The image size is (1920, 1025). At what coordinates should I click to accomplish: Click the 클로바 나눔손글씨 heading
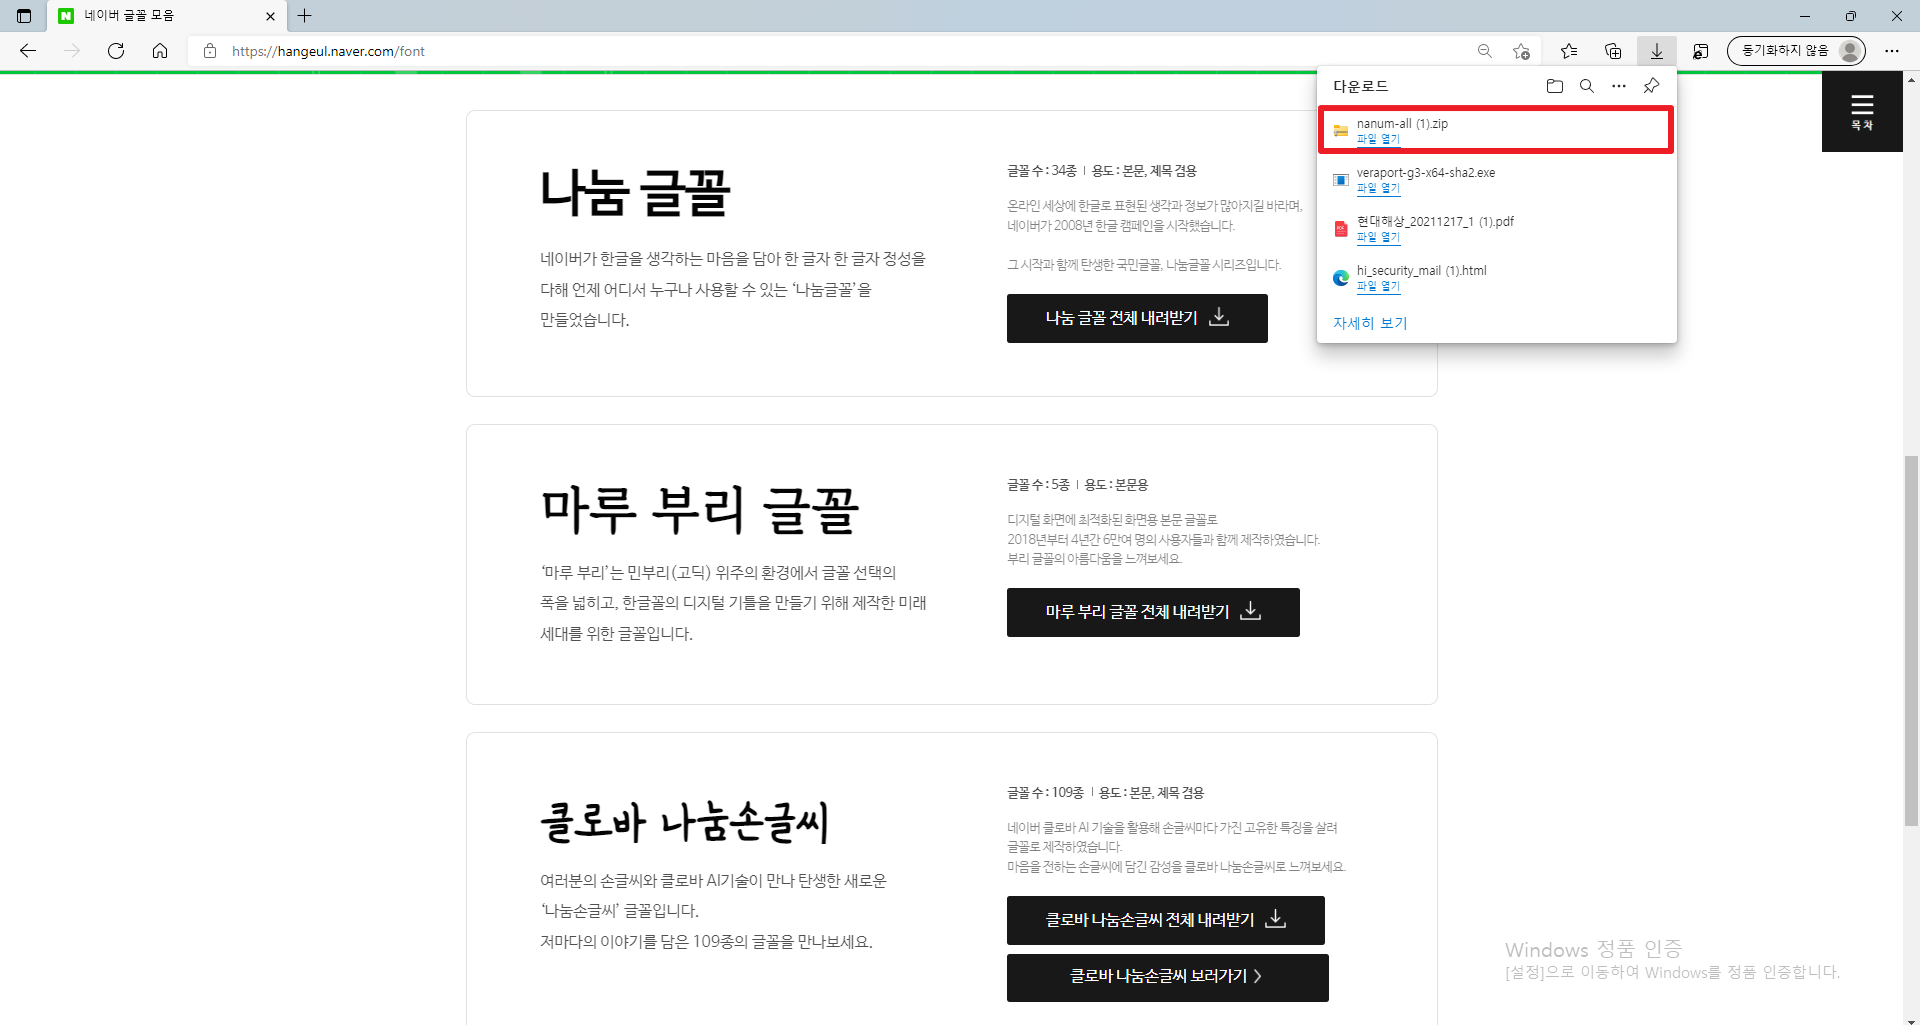pos(685,822)
